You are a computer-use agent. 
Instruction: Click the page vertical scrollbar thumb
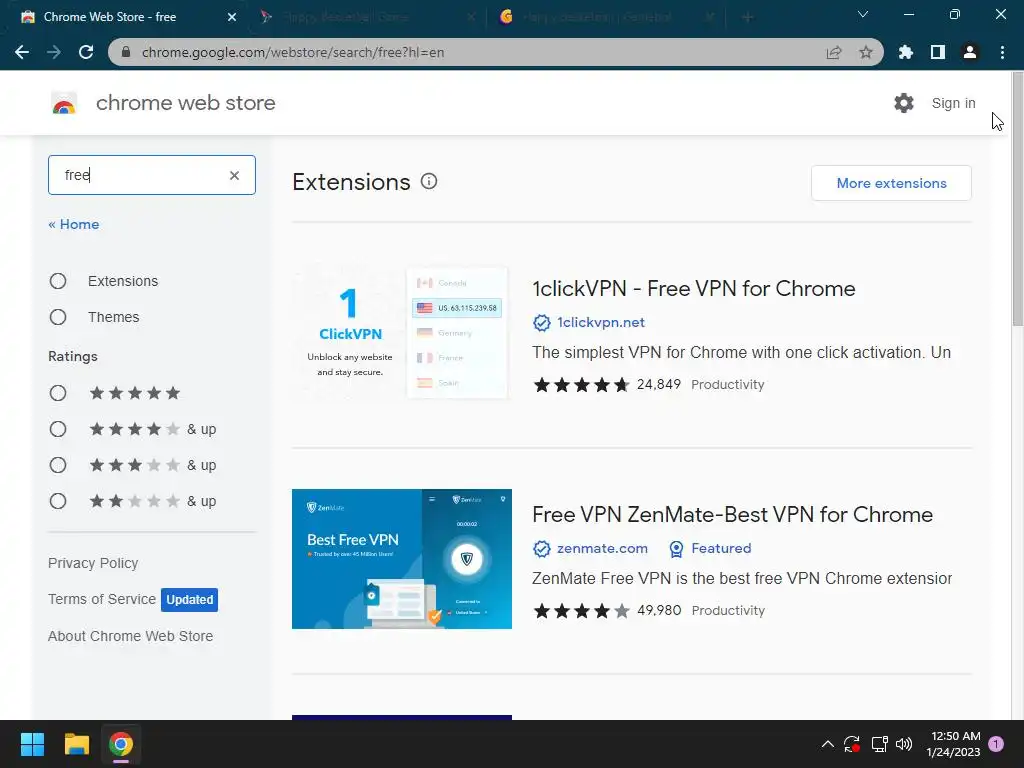tap(1017, 199)
